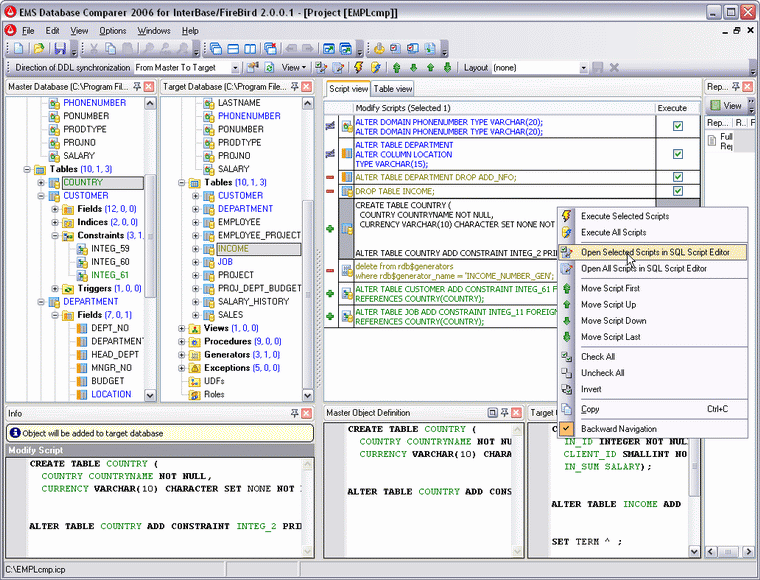
Task: Uncheck Execute for DROP ADD_NFO script
Action: coord(678,177)
